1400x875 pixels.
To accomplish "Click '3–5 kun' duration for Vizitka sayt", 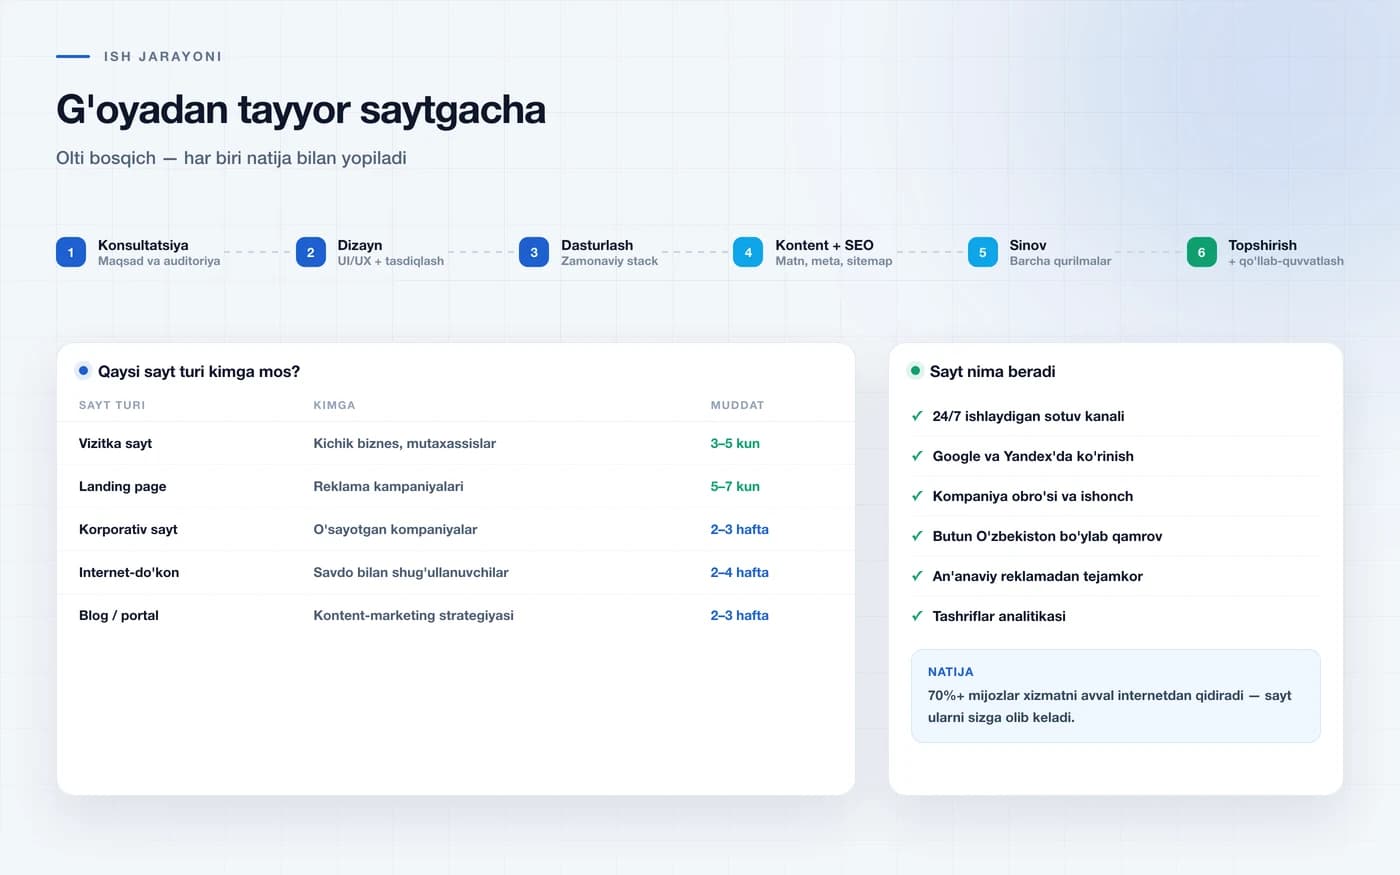I will (735, 443).
